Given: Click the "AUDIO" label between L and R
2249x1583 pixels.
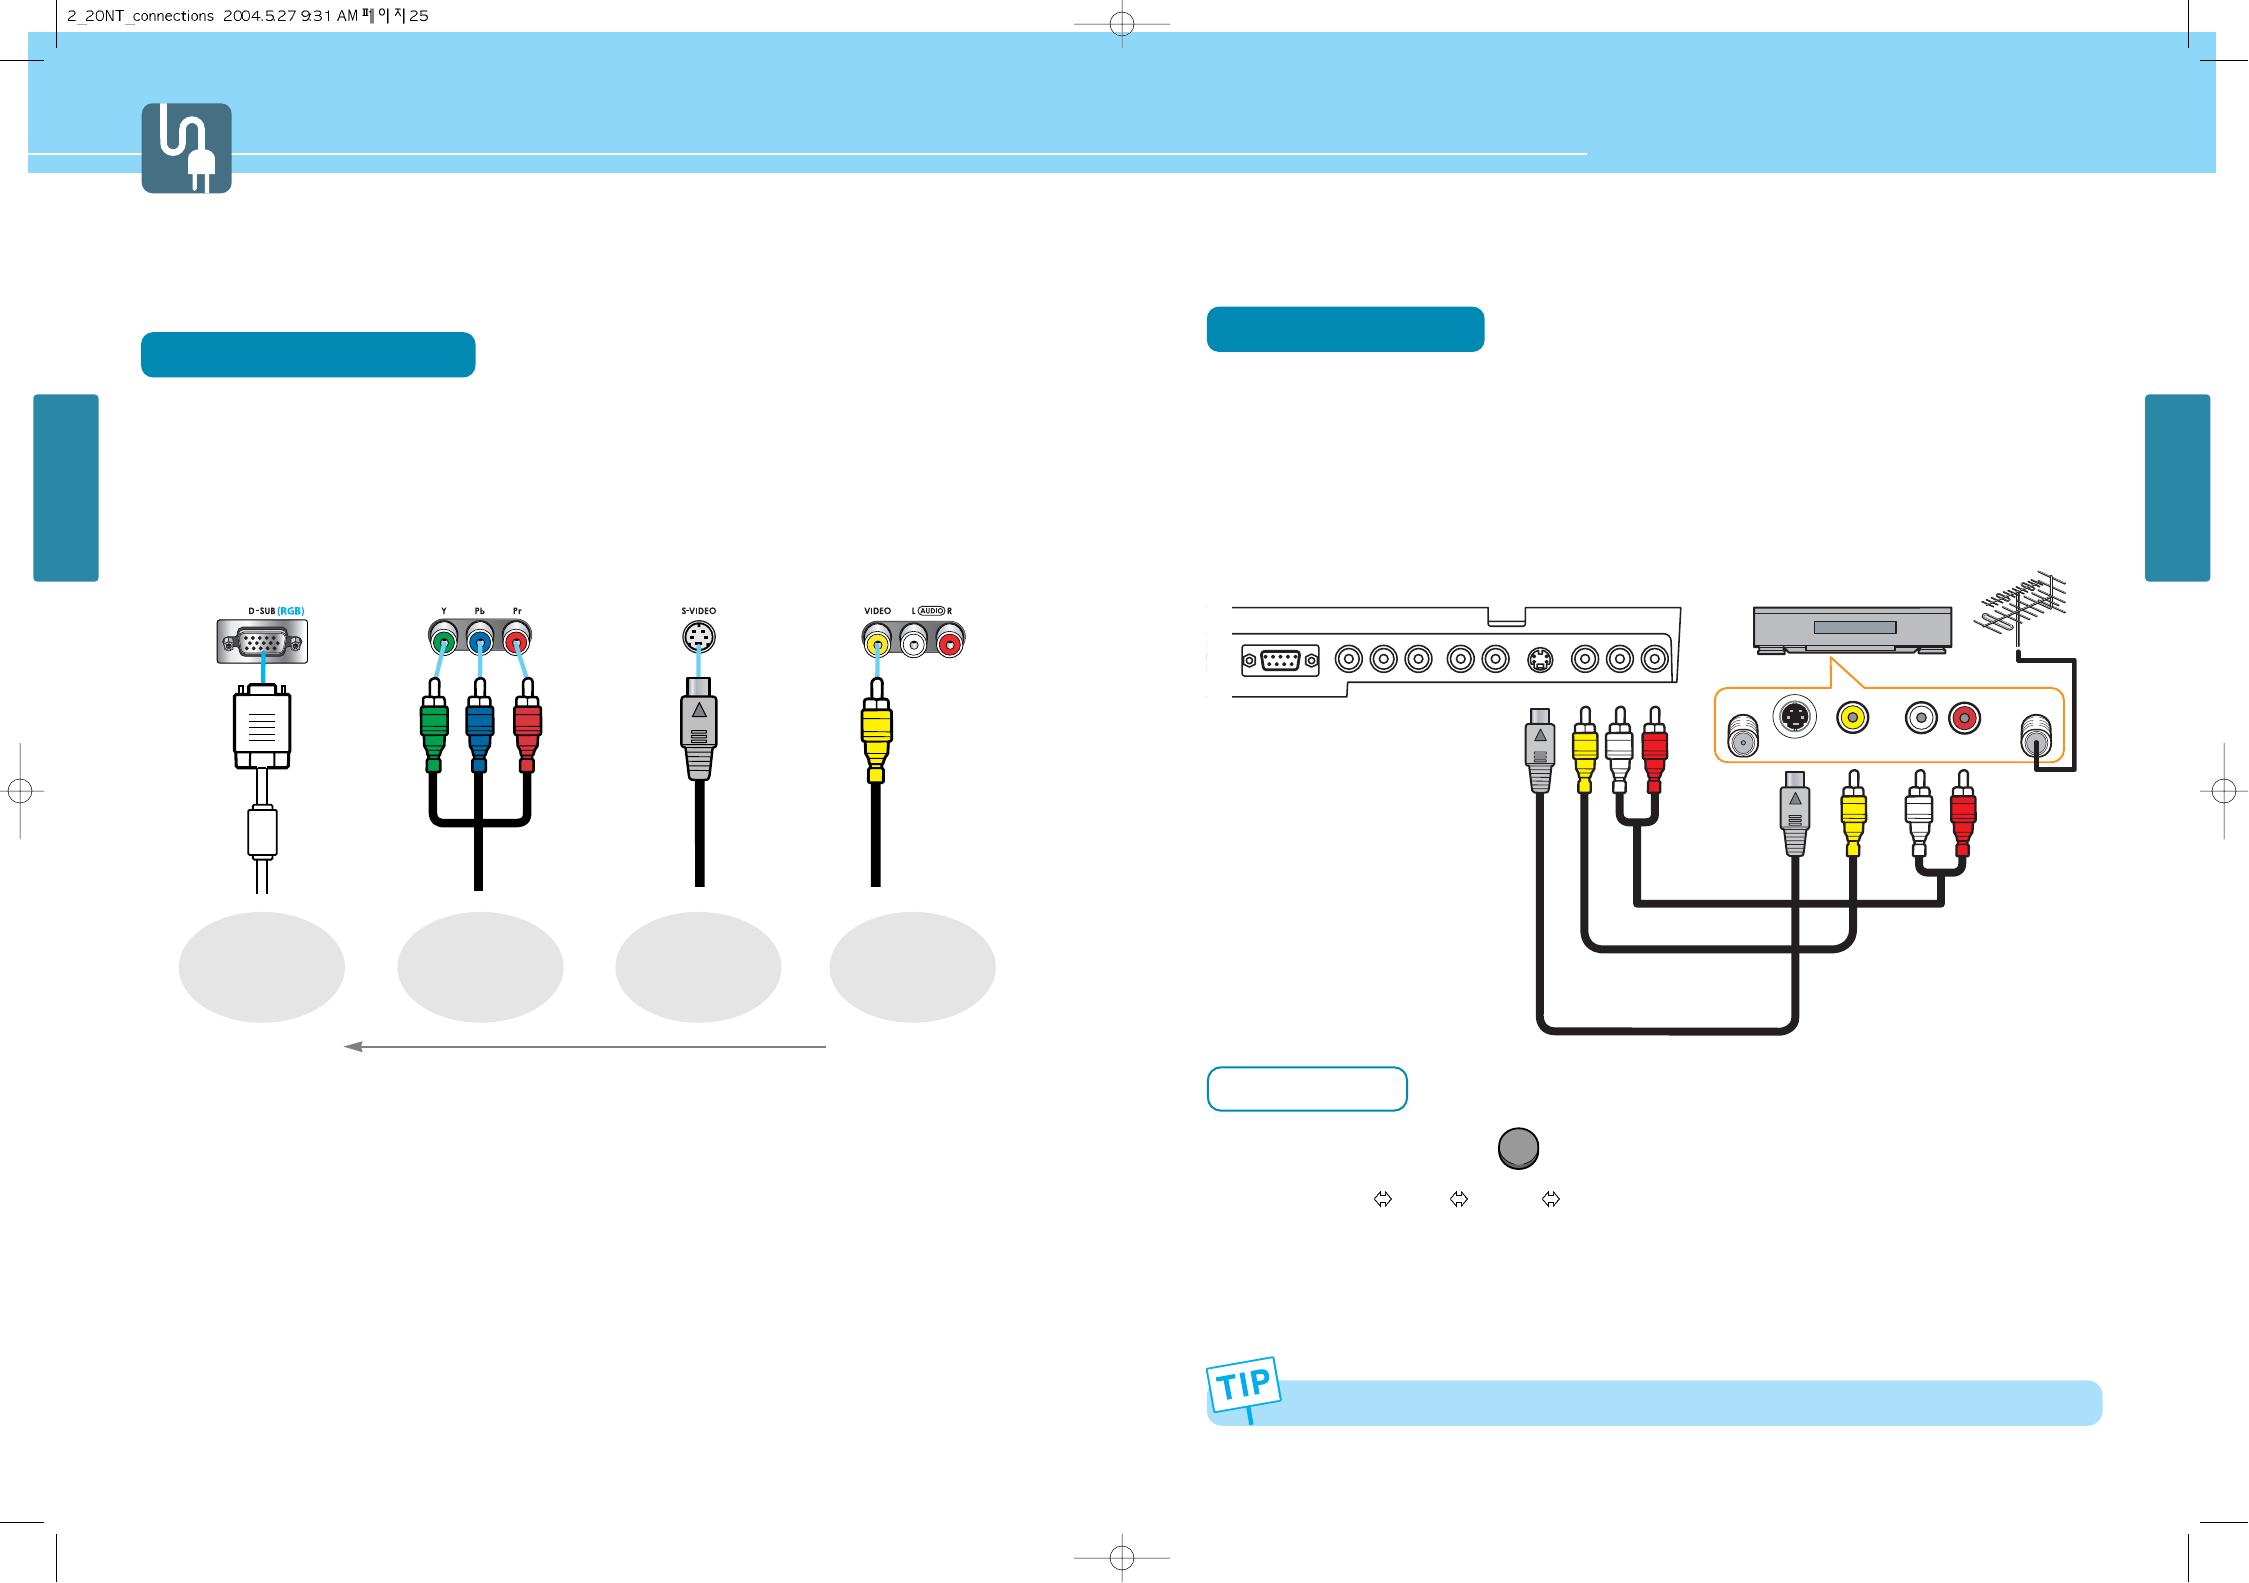Looking at the screenshot, I should pos(931,611).
